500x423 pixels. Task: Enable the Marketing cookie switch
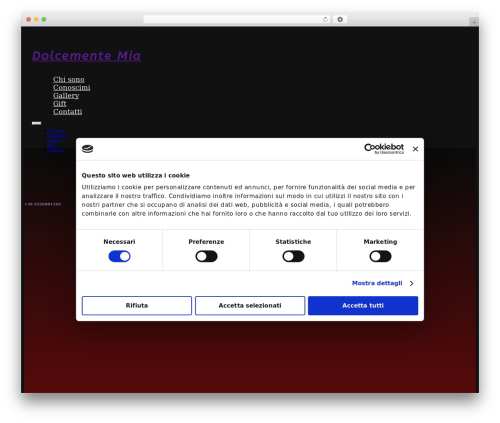(x=380, y=256)
